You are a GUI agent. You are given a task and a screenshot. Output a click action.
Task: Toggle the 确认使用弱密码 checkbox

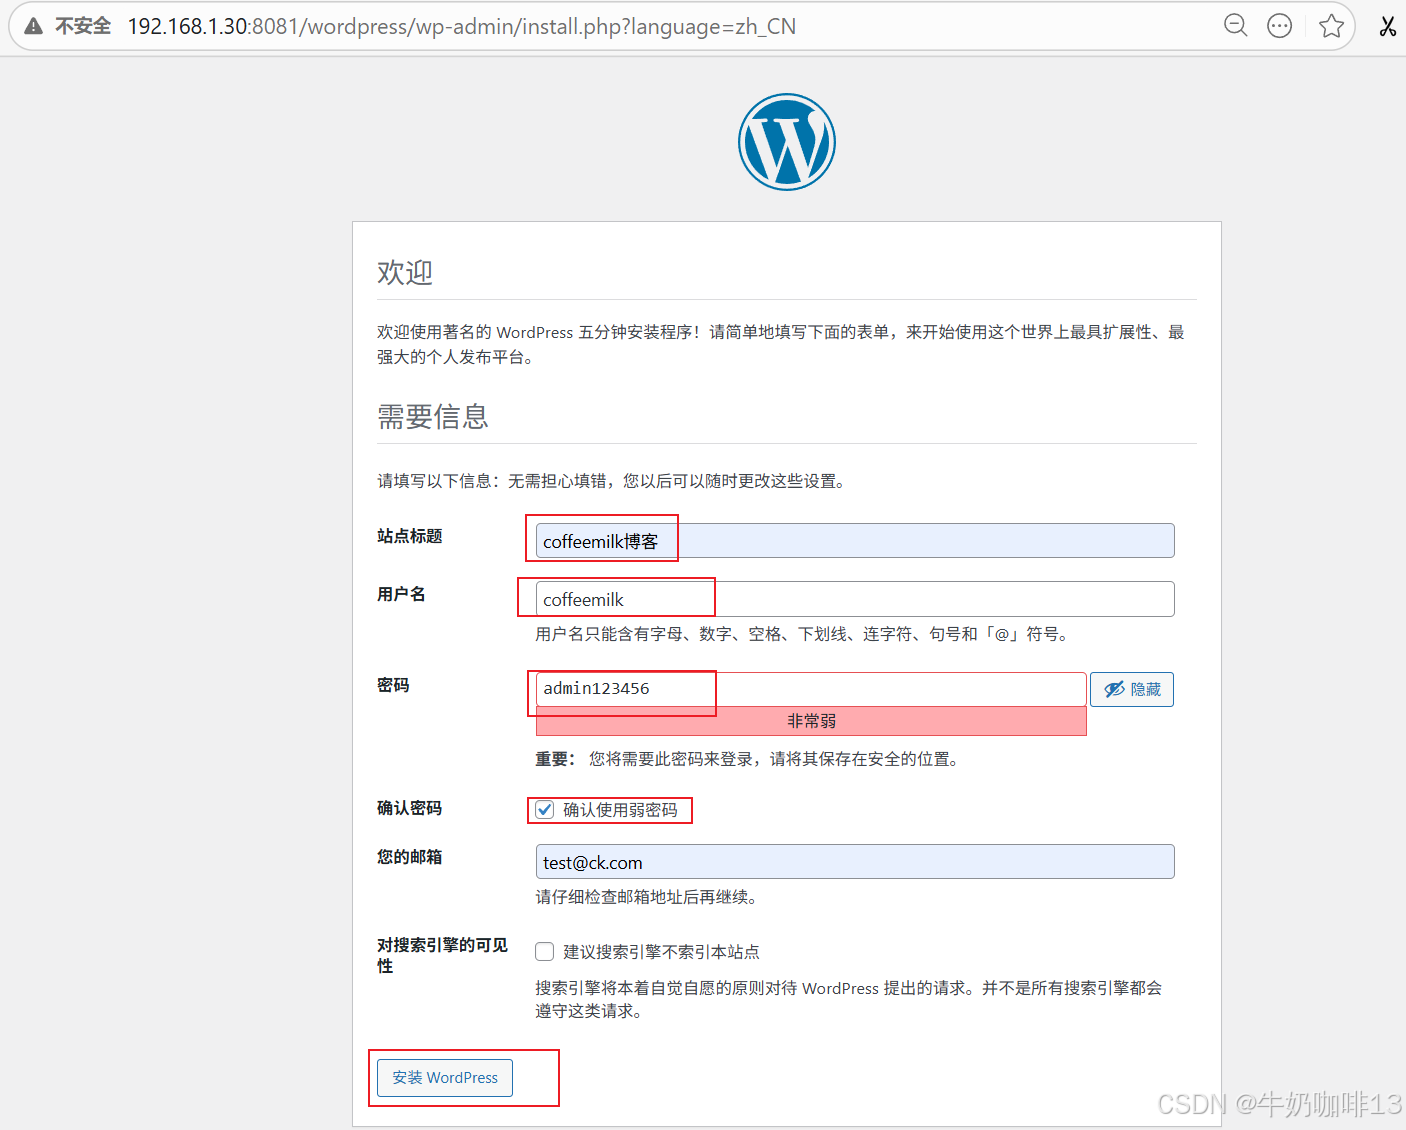(545, 810)
